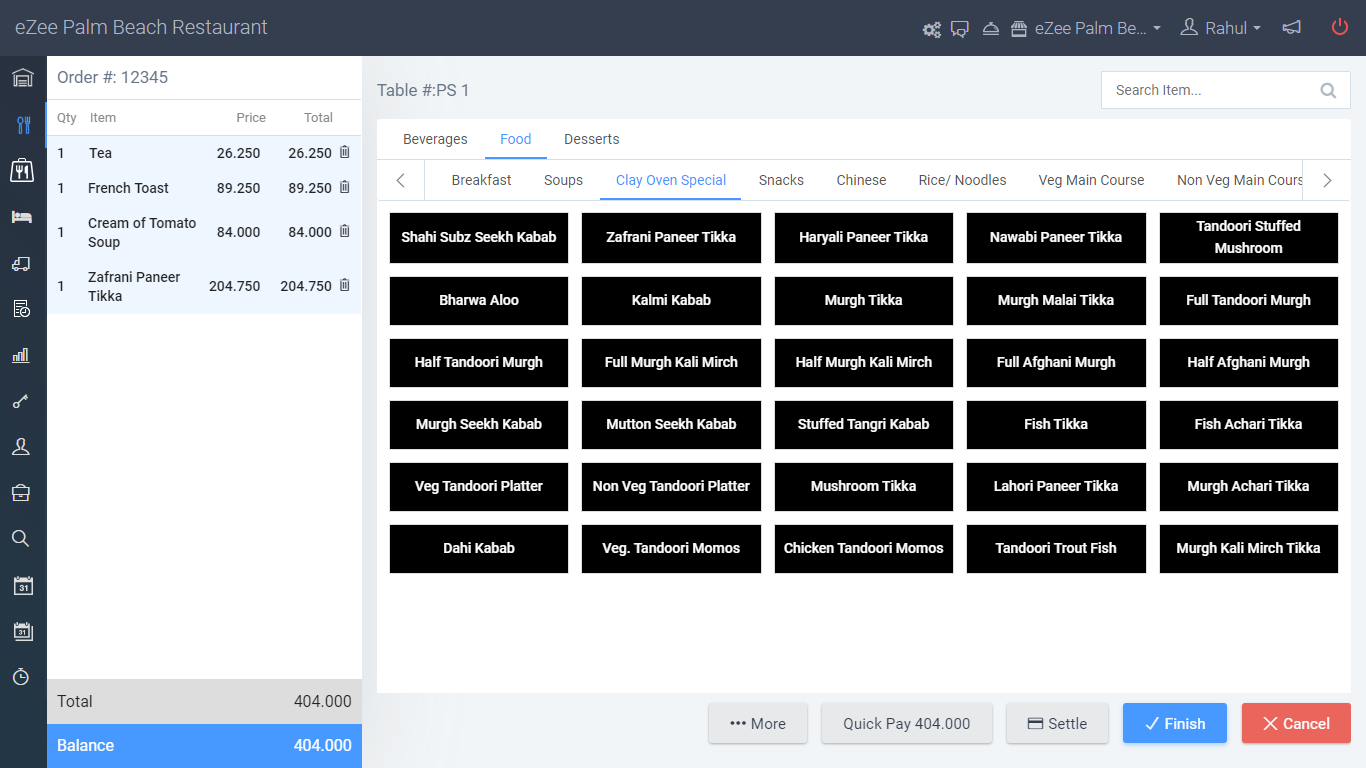1366x768 pixels.
Task: Open the stacked calendar icon in the sidebar
Action: tap(22, 631)
